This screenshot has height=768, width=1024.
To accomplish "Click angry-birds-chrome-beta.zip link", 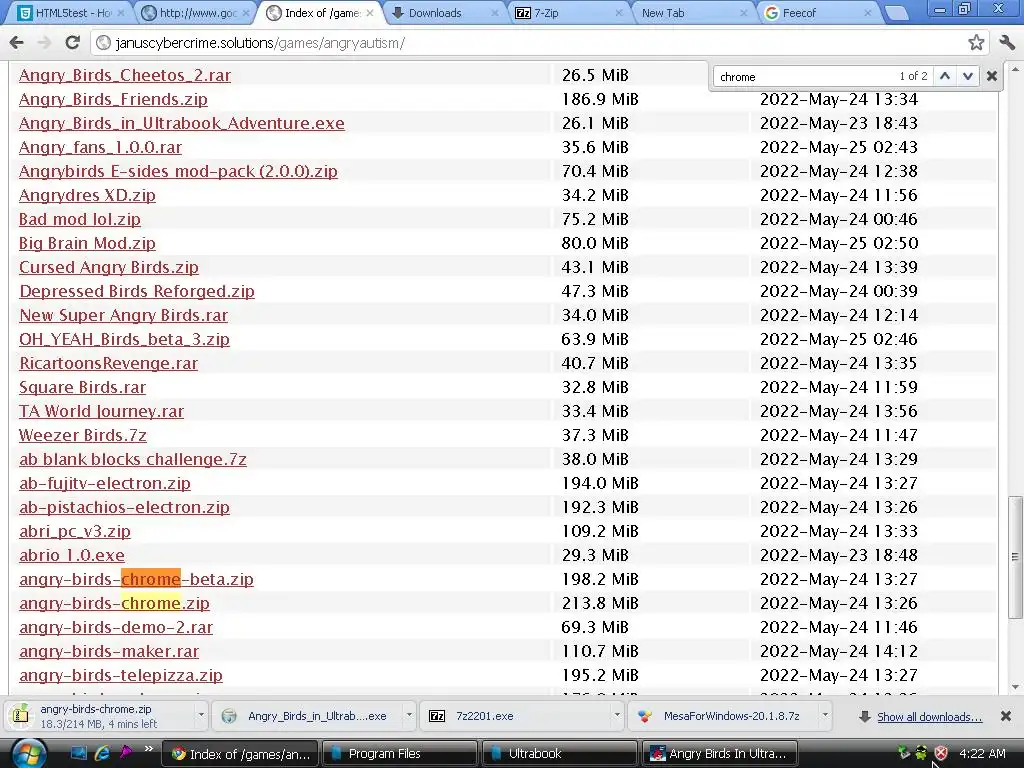I will pyautogui.click(x=136, y=580).
